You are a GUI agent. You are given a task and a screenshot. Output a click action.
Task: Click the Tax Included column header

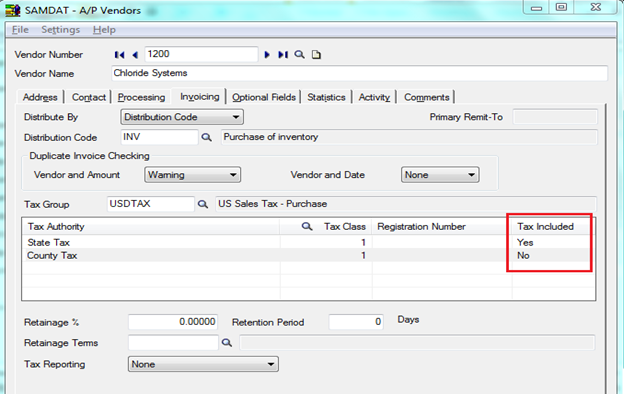coord(546,226)
